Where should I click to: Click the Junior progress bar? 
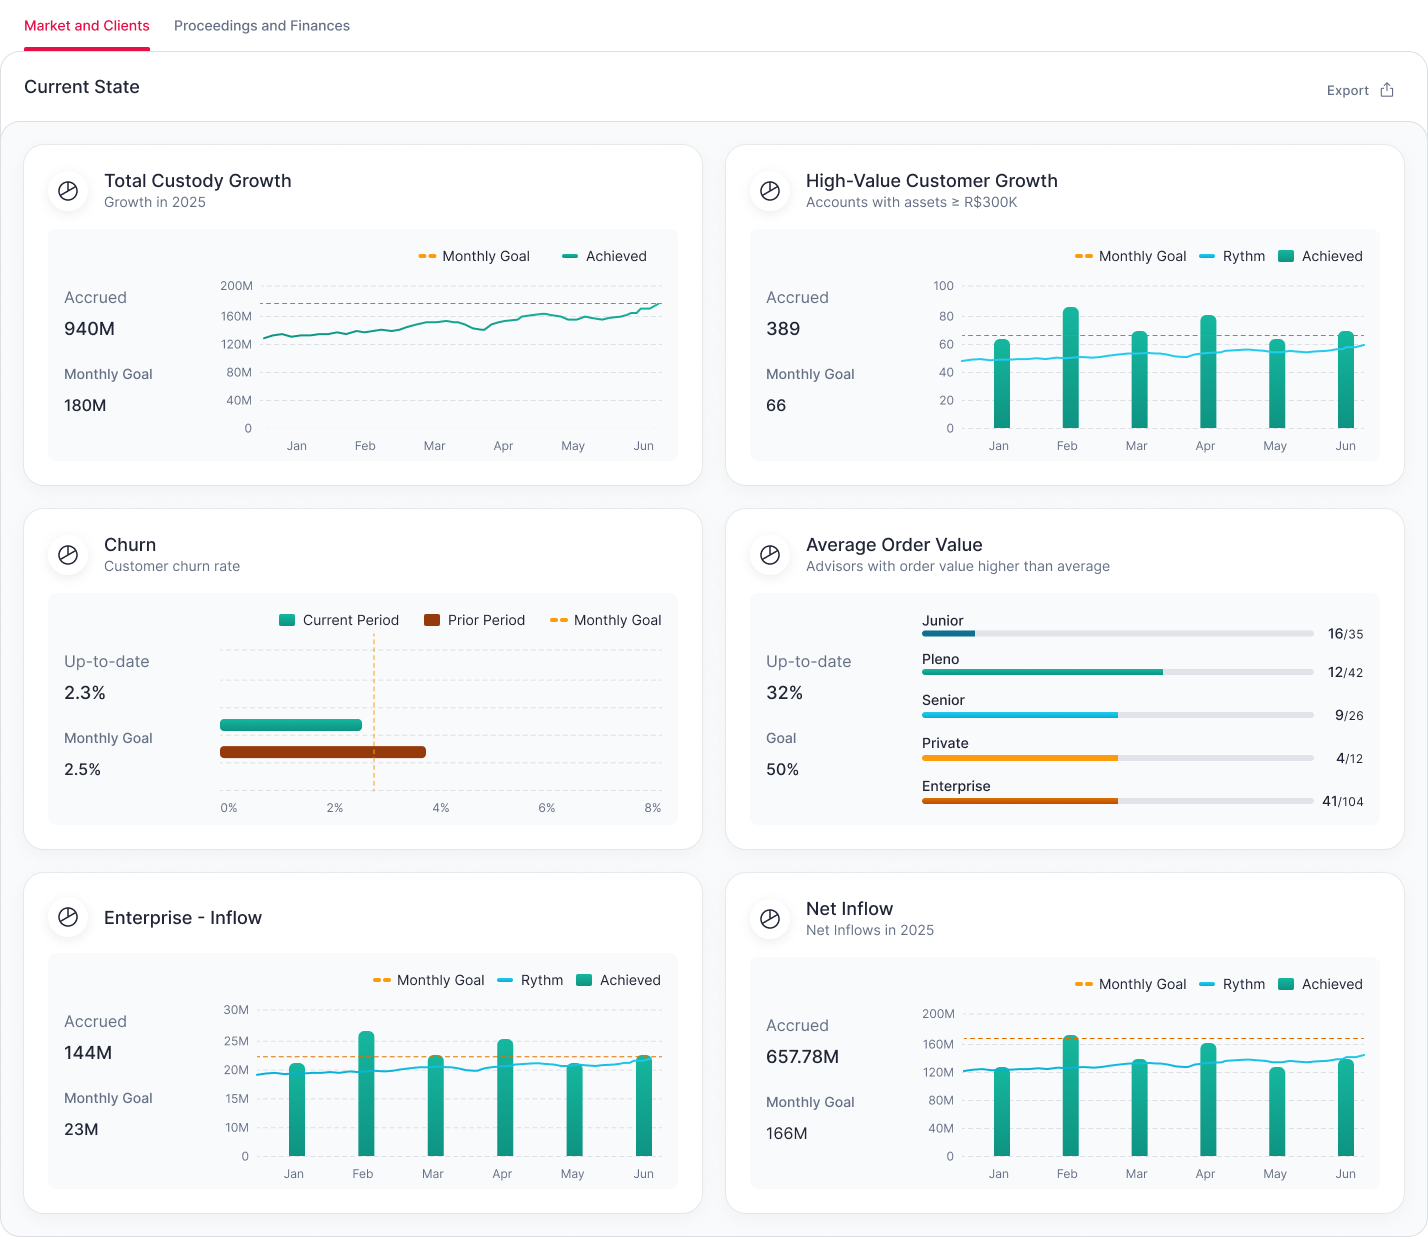[x=1117, y=633]
